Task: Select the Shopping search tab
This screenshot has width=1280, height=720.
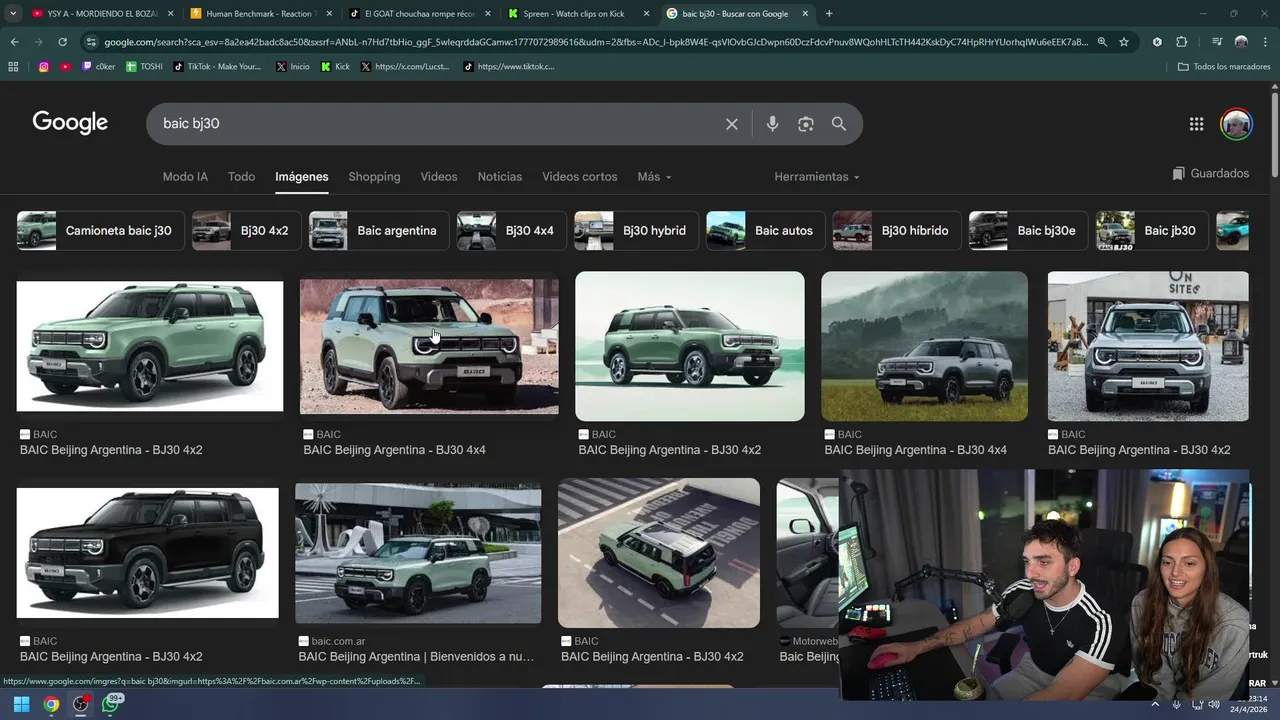Action: coord(374,177)
